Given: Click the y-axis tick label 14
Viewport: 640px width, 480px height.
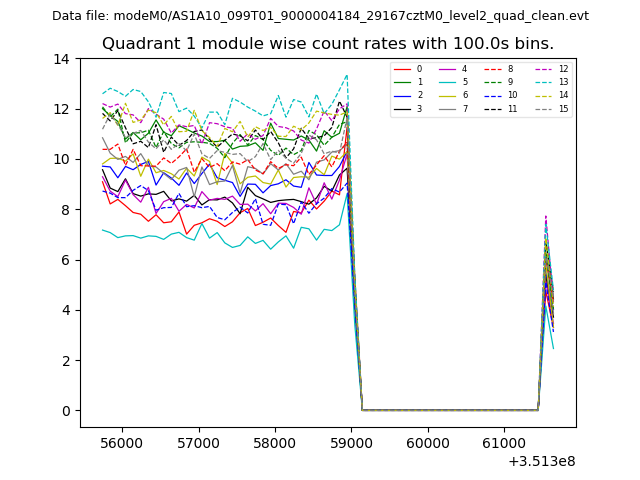Looking at the screenshot, I should 62,59.
